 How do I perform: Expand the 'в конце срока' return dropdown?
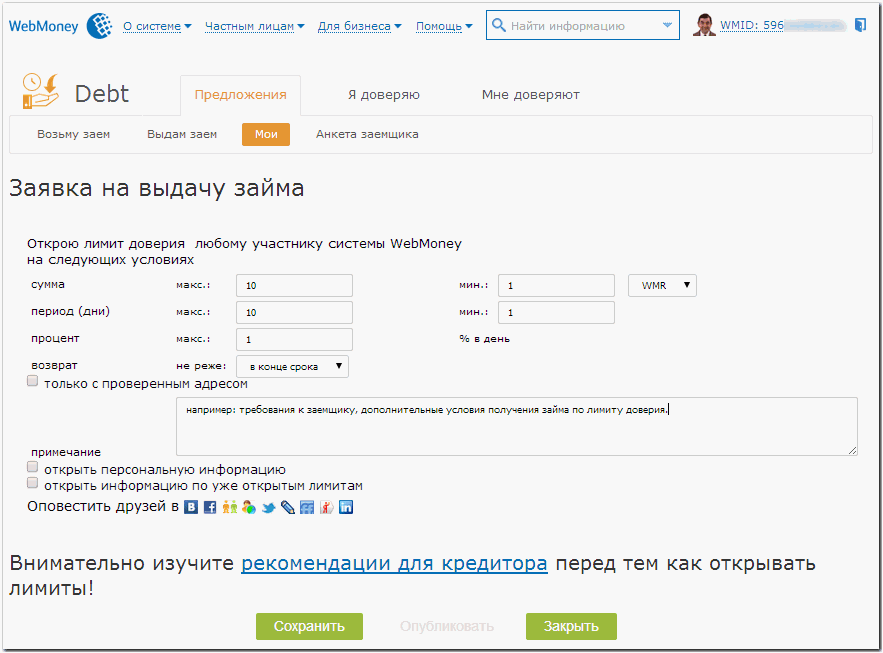tap(292, 367)
